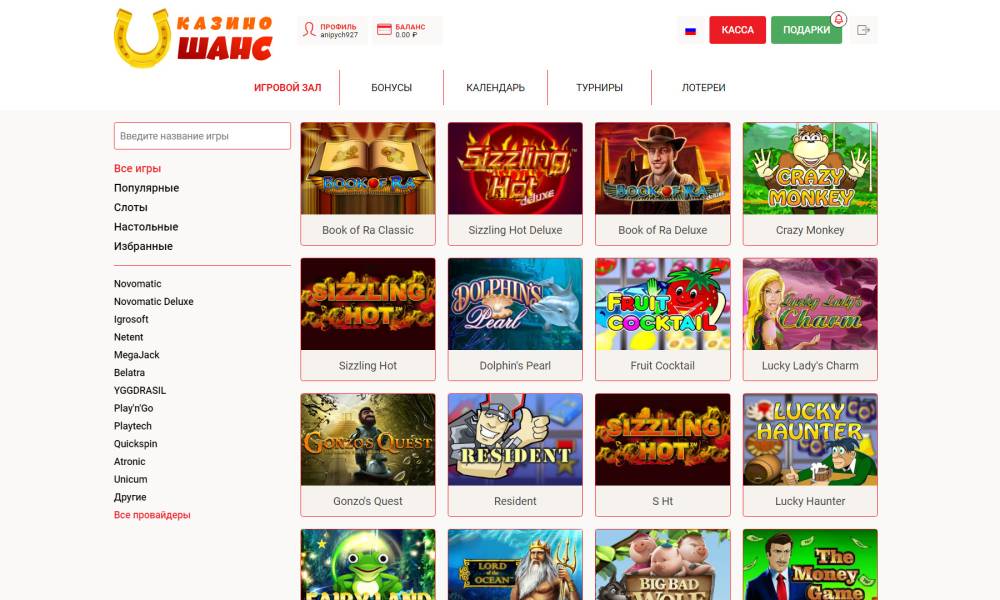Filter by Novomatic Deluxe provider
Screen dimensions: 1000x600
[154, 302]
